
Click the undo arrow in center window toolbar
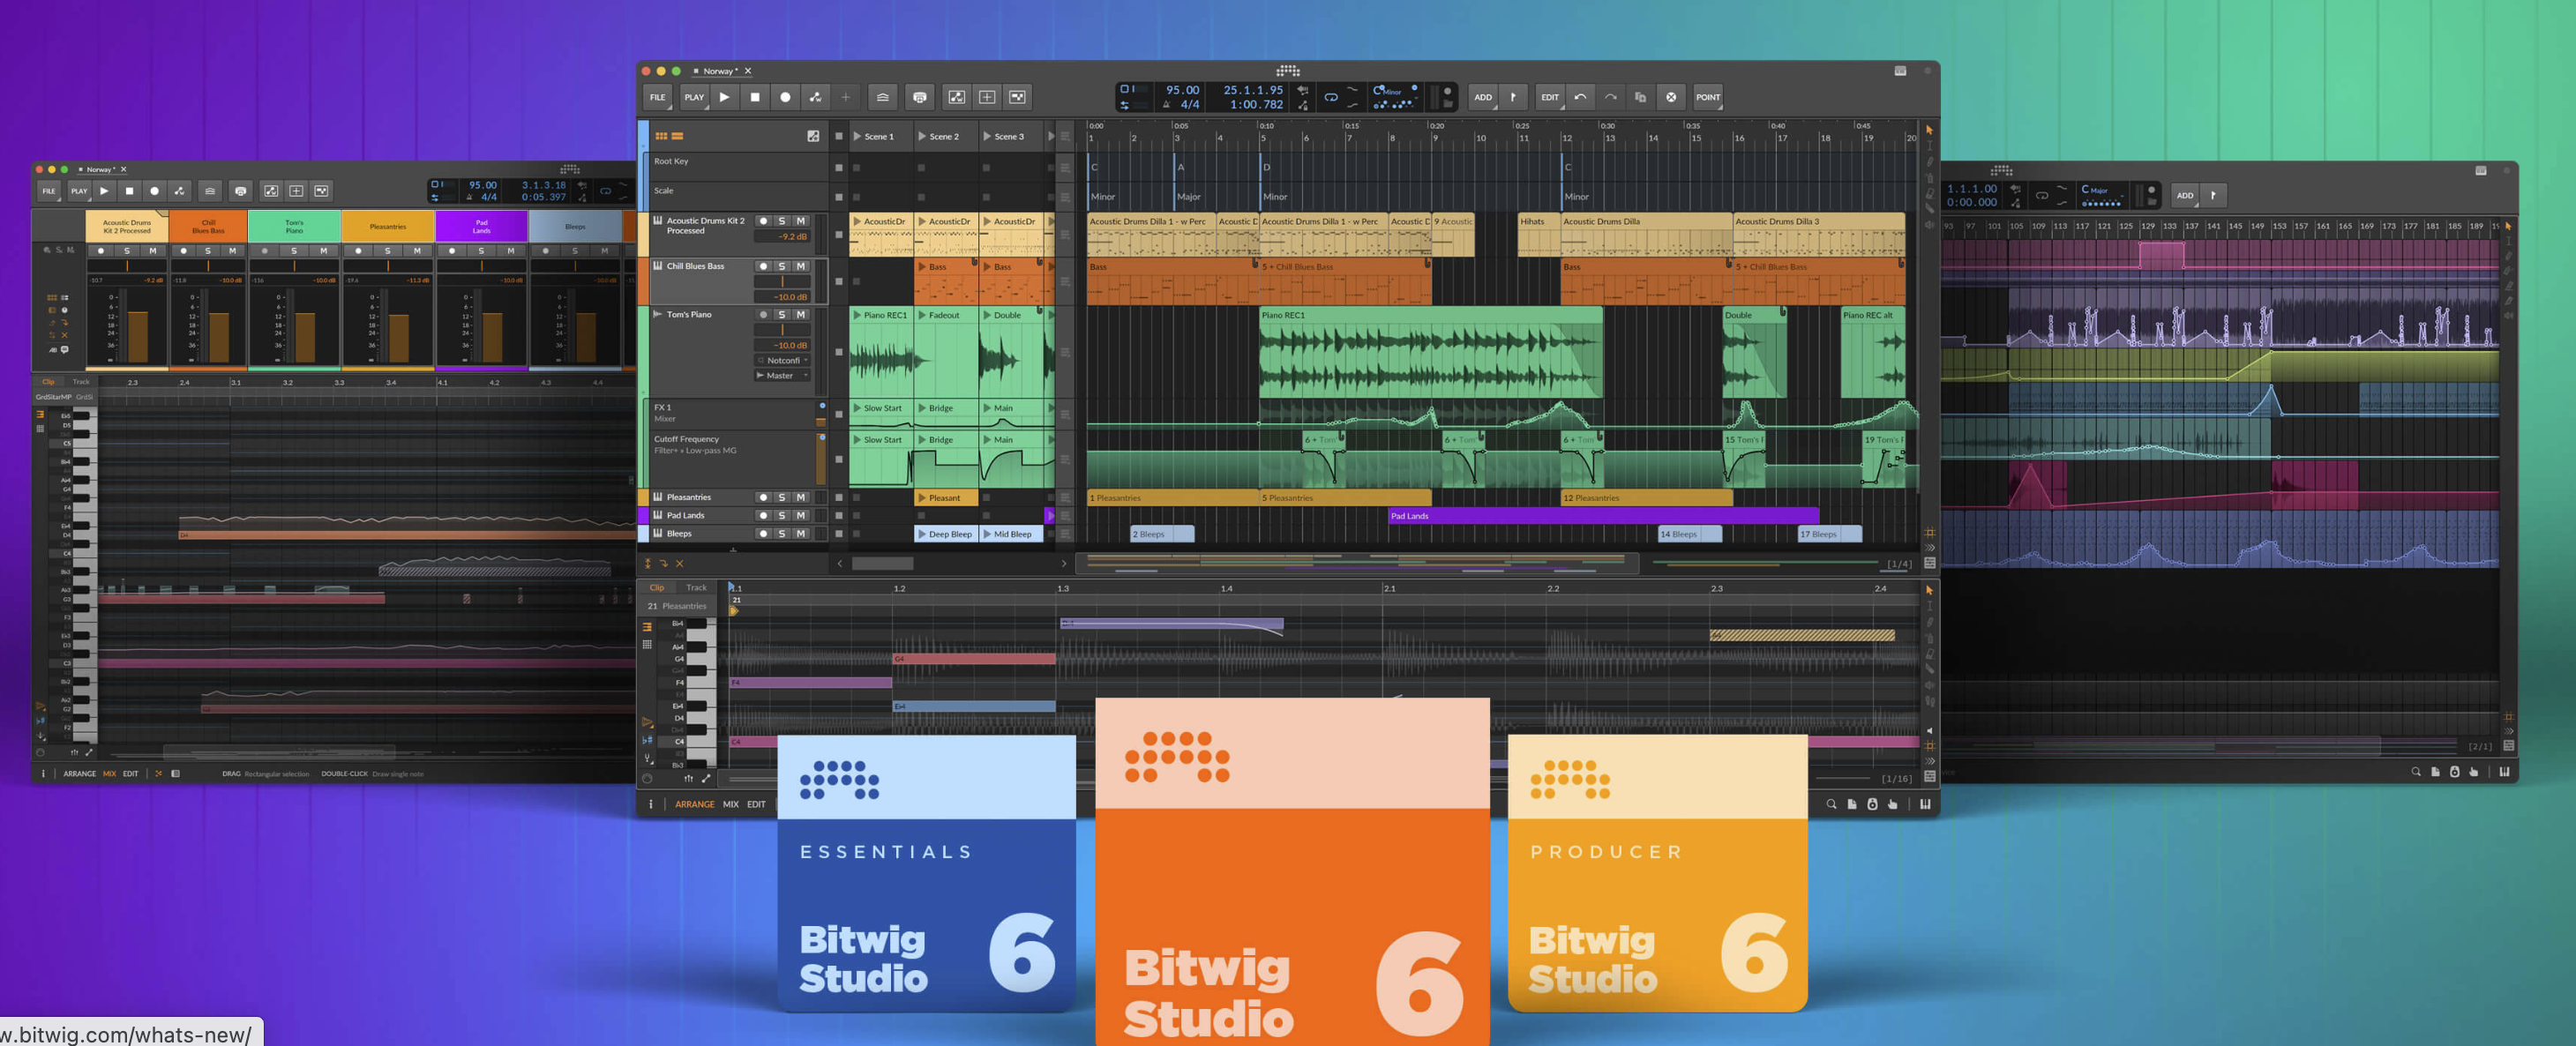pyautogui.click(x=1580, y=97)
